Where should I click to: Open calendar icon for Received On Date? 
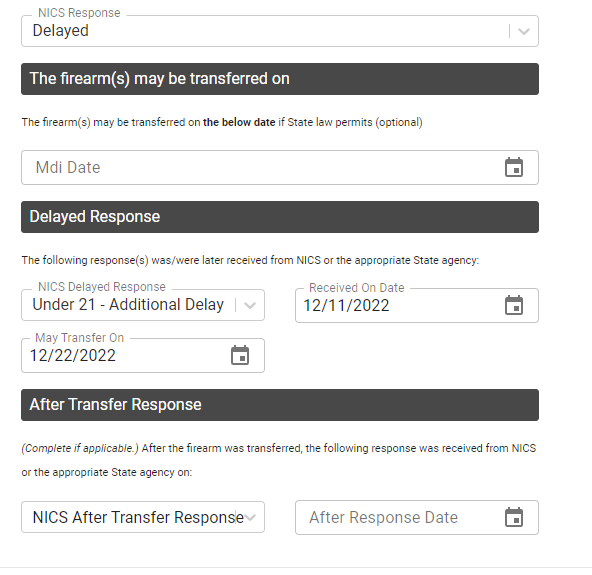point(514,305)
